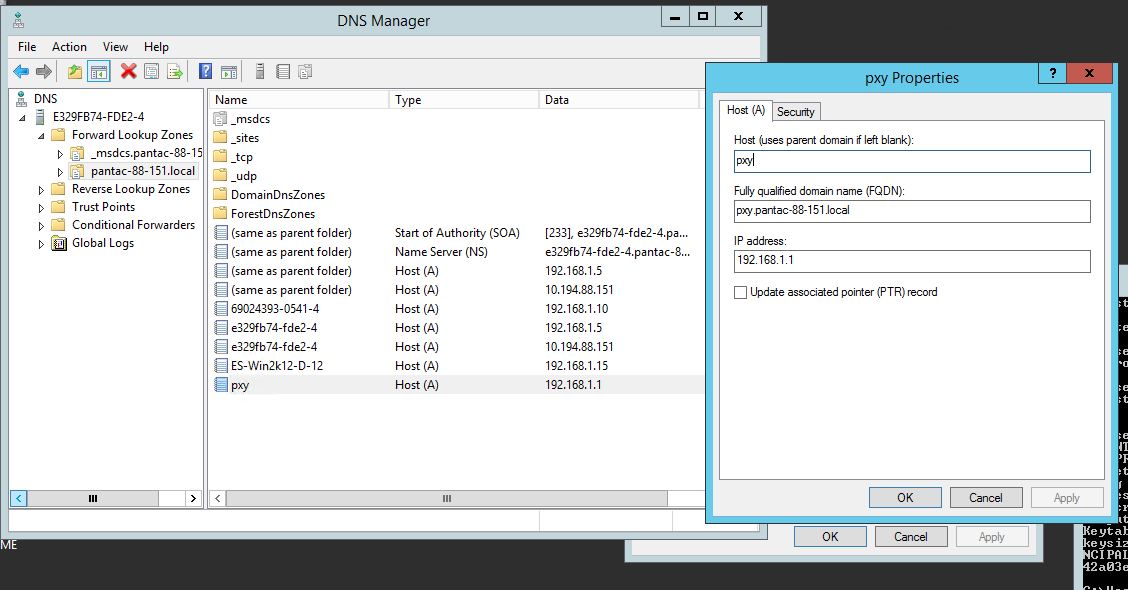The image size is (1128, 590).
Task: Enable Update associated pointer (PTR) record
Action: click(x=740, y=292)
